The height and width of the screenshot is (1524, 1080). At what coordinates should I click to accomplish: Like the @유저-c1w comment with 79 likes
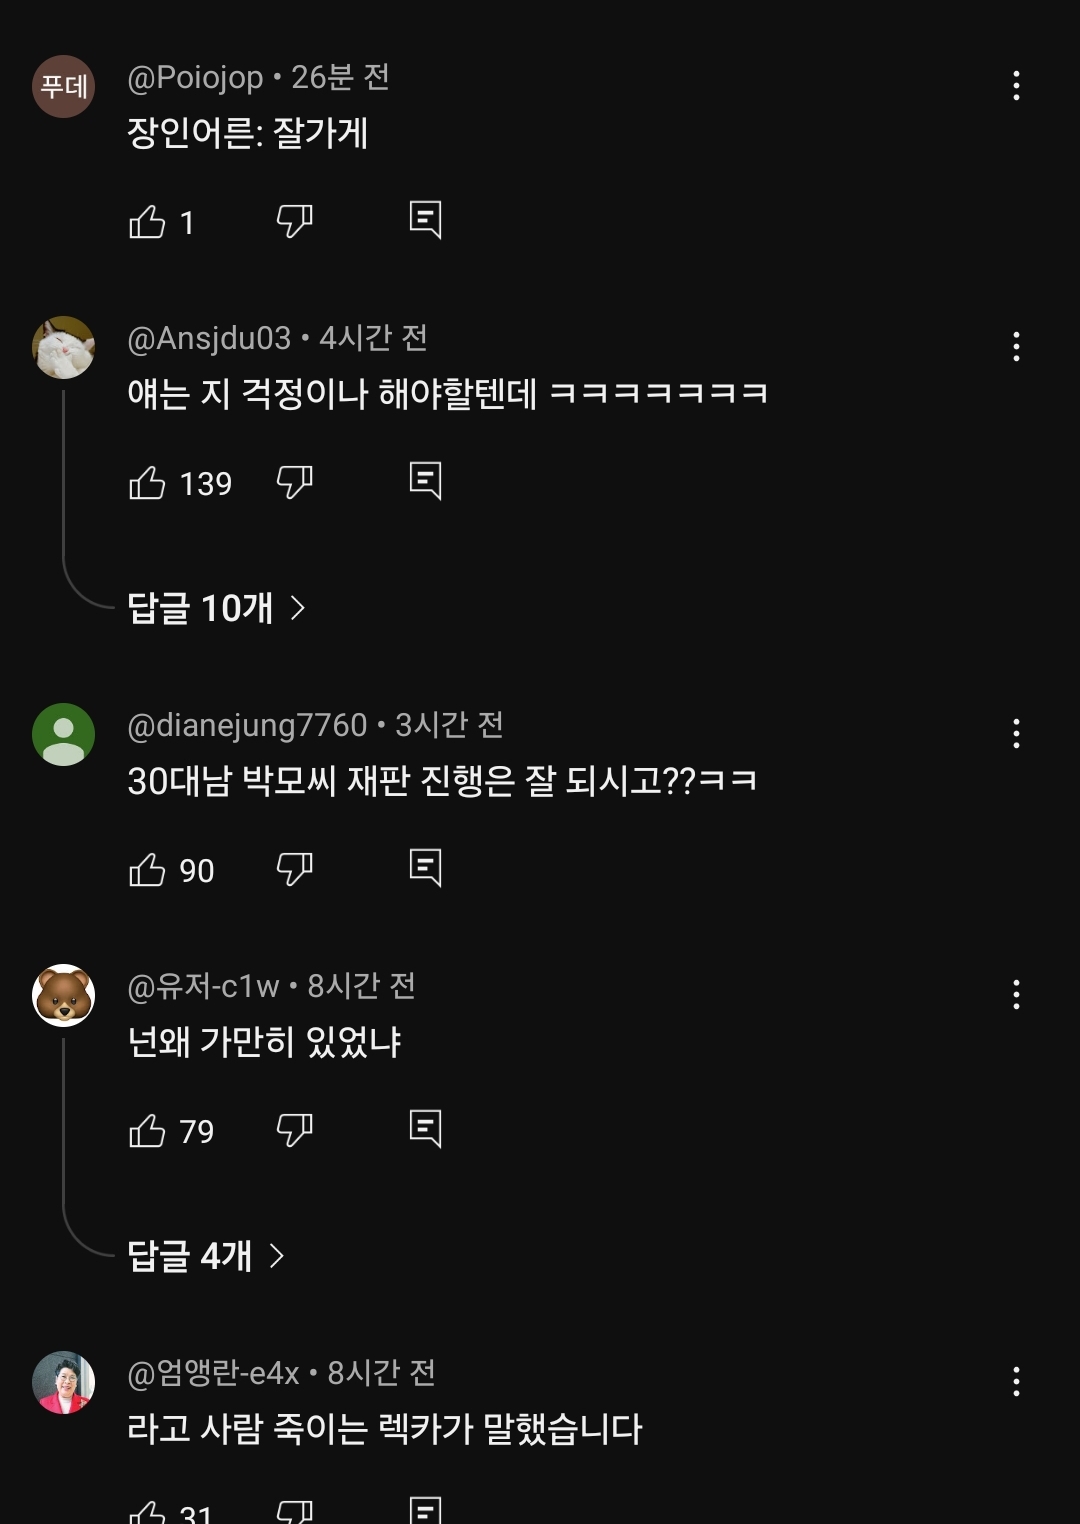(x=148, y=1131)
